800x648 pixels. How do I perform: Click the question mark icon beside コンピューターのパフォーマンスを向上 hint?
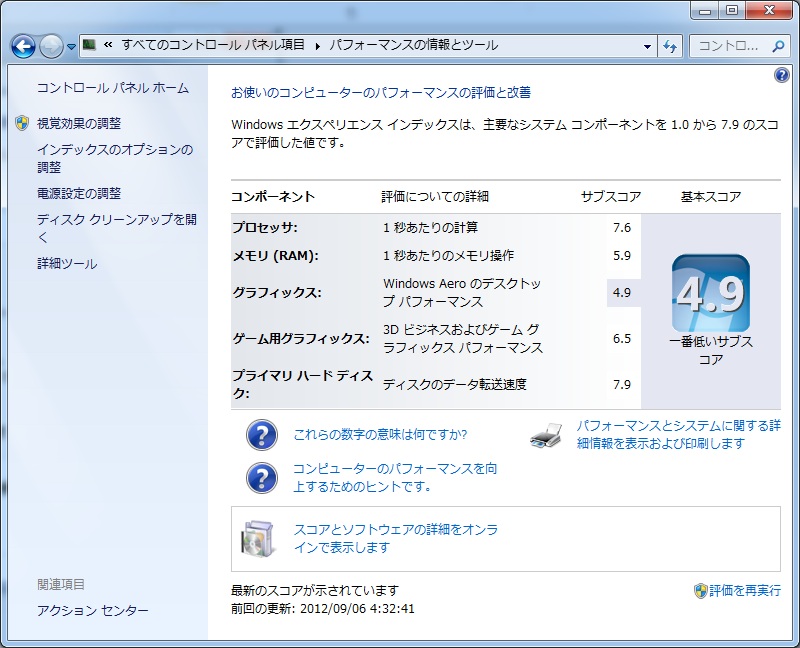[x=262, y=477]
